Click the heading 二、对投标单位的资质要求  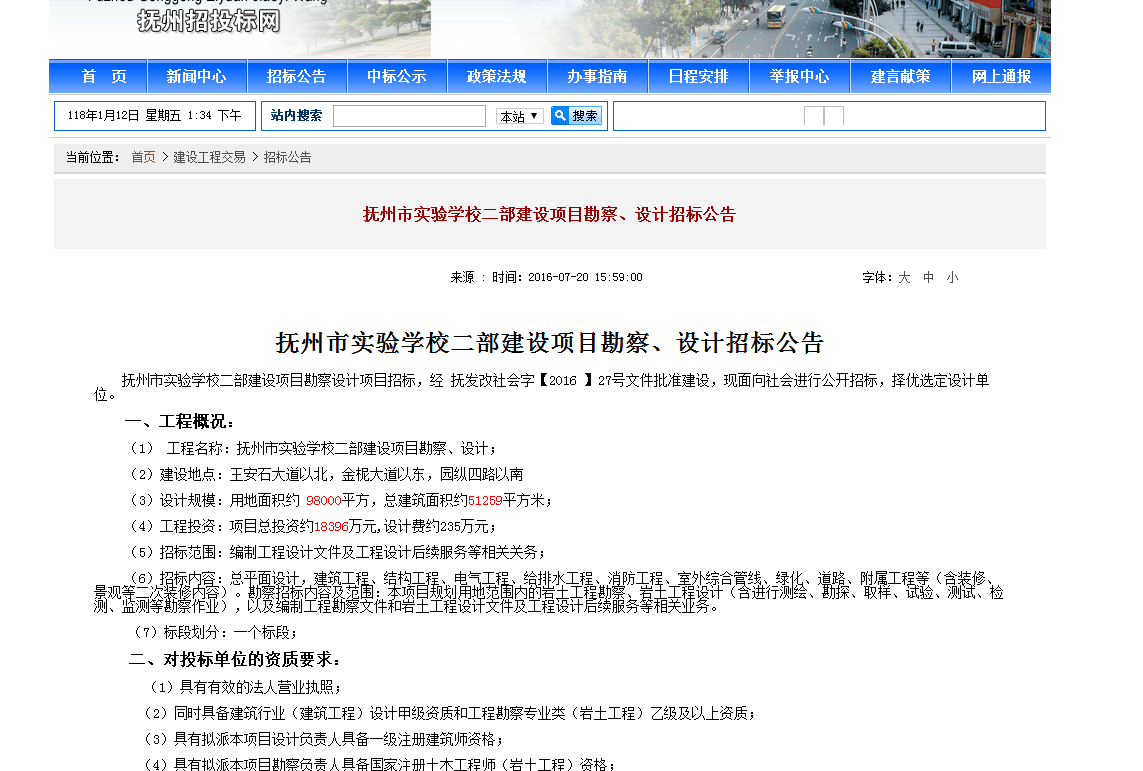point(234,660)
